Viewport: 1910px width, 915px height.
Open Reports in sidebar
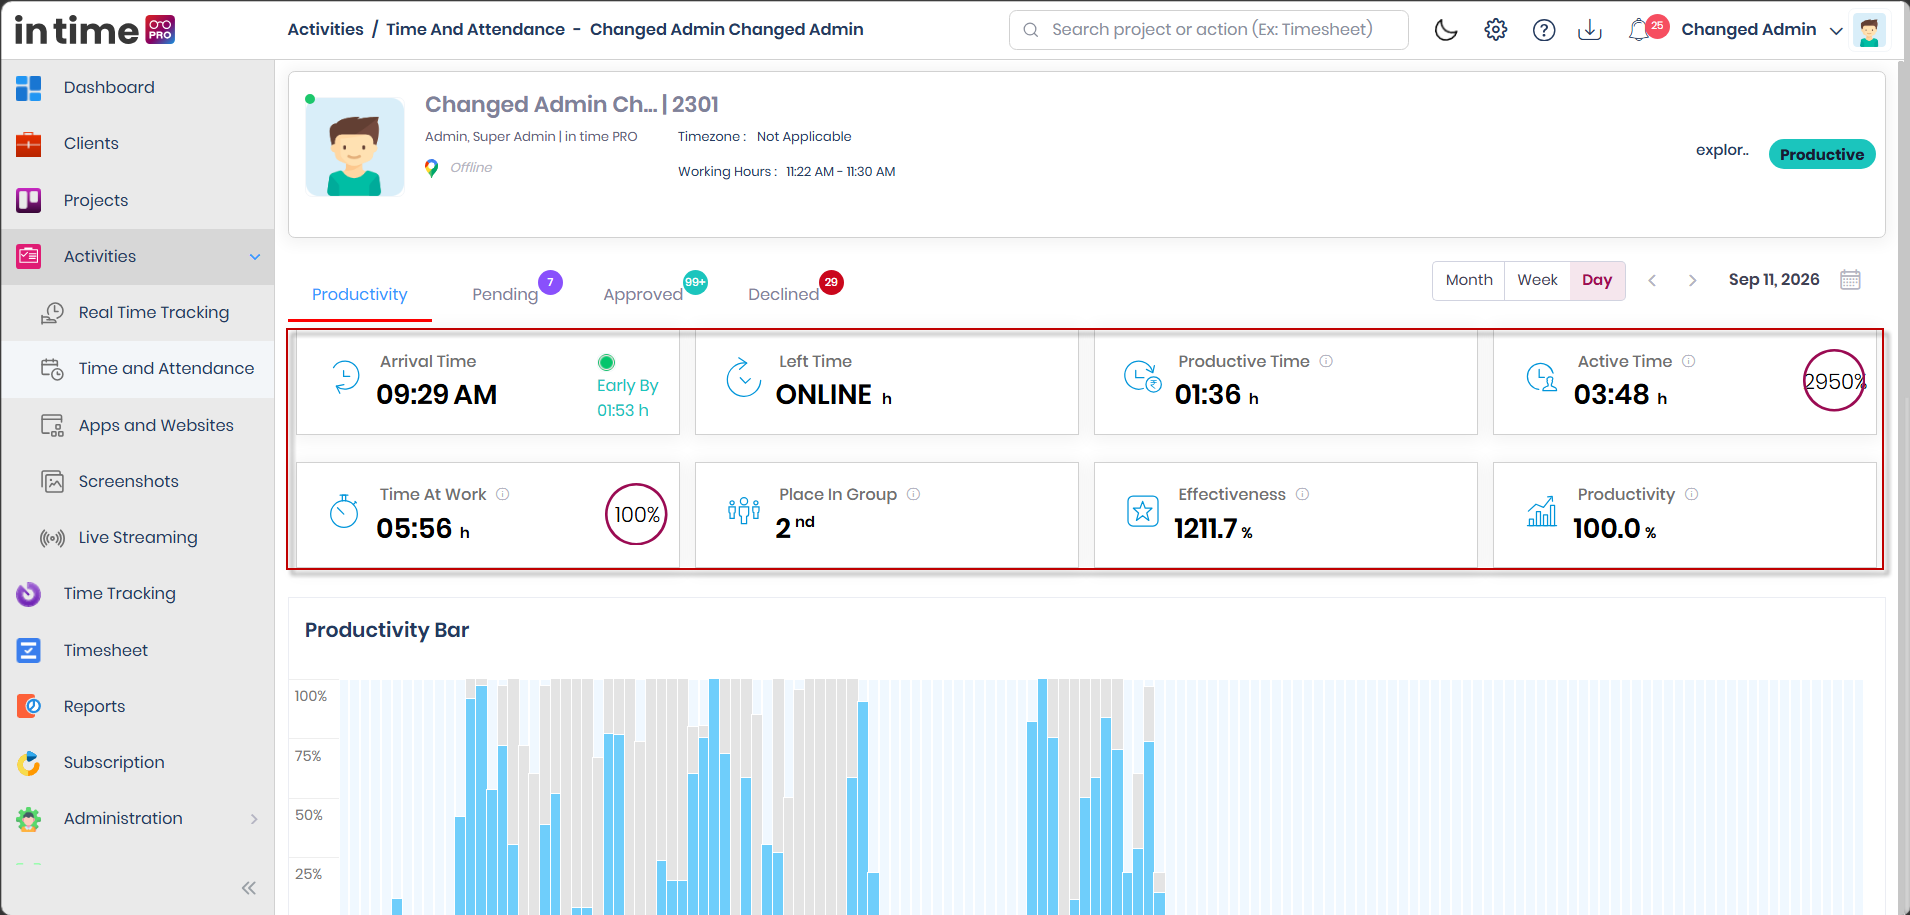click(x=137, y=707)
